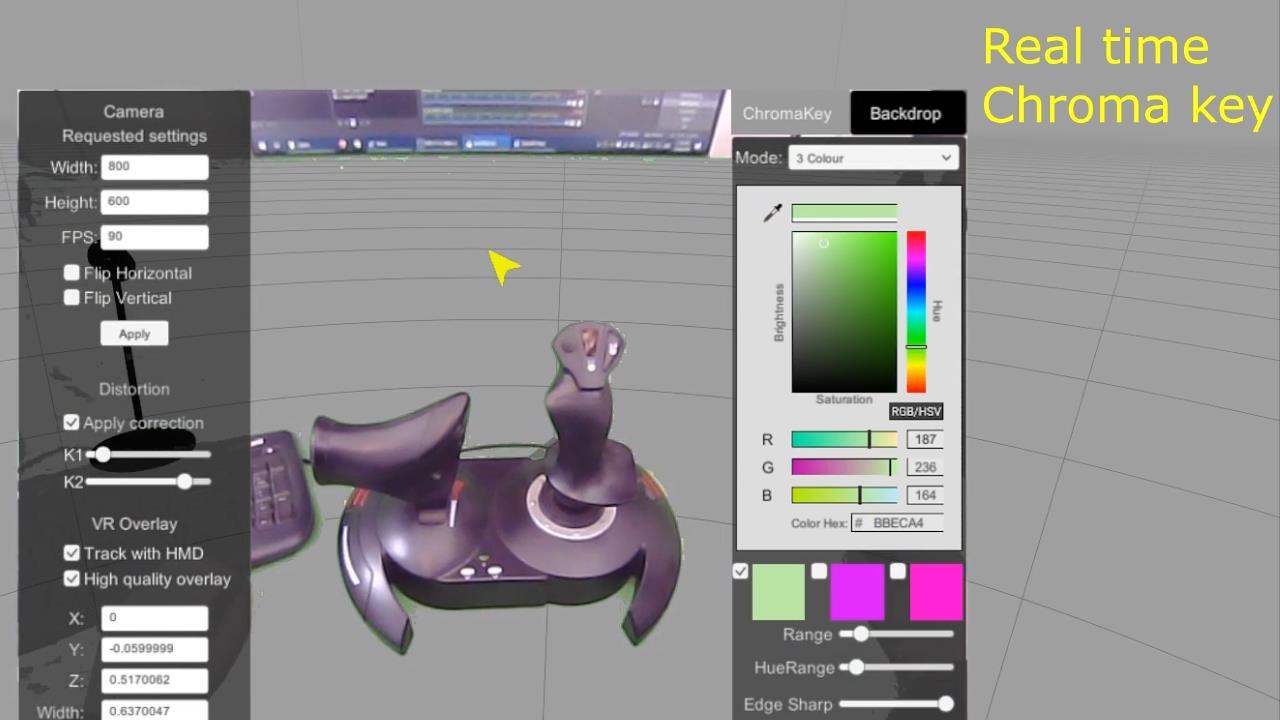Image resolution: width=1280 pixels, height=720 pixels.
Task: Toggle checkbox above the purple key color
Action: click(x=819, y=570)
